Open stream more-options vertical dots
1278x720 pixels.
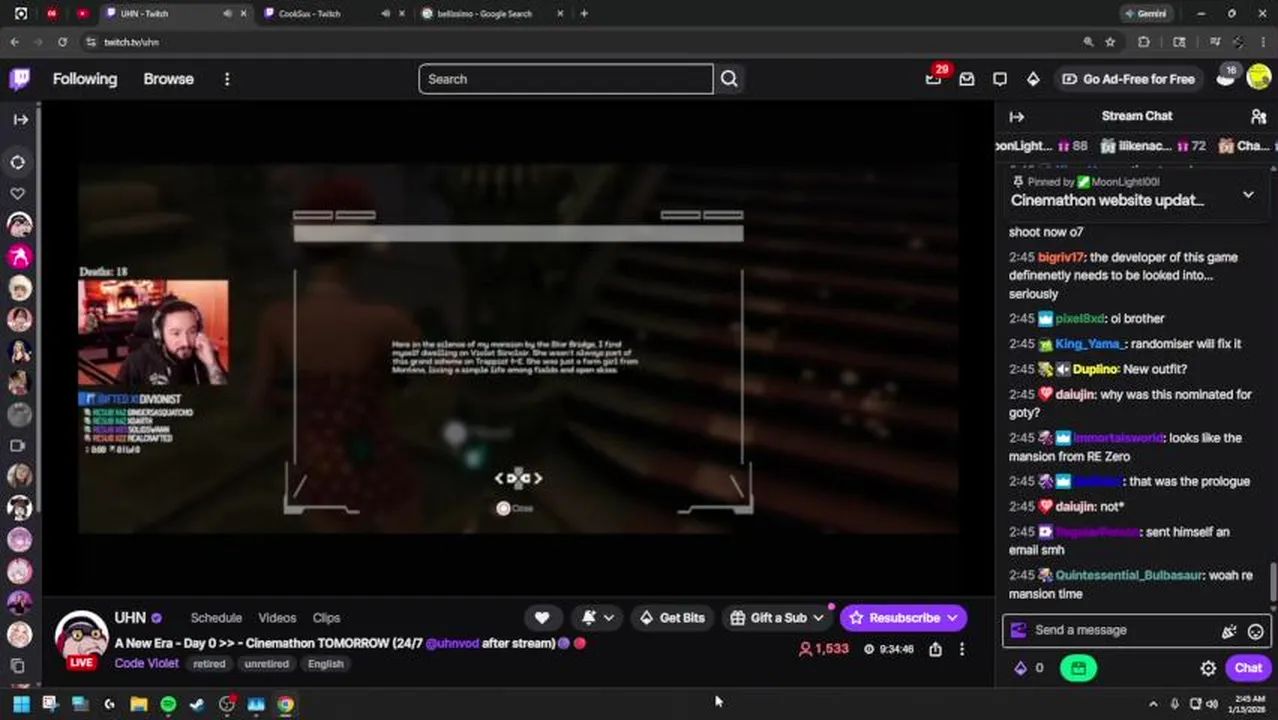[x=962, y=649]
